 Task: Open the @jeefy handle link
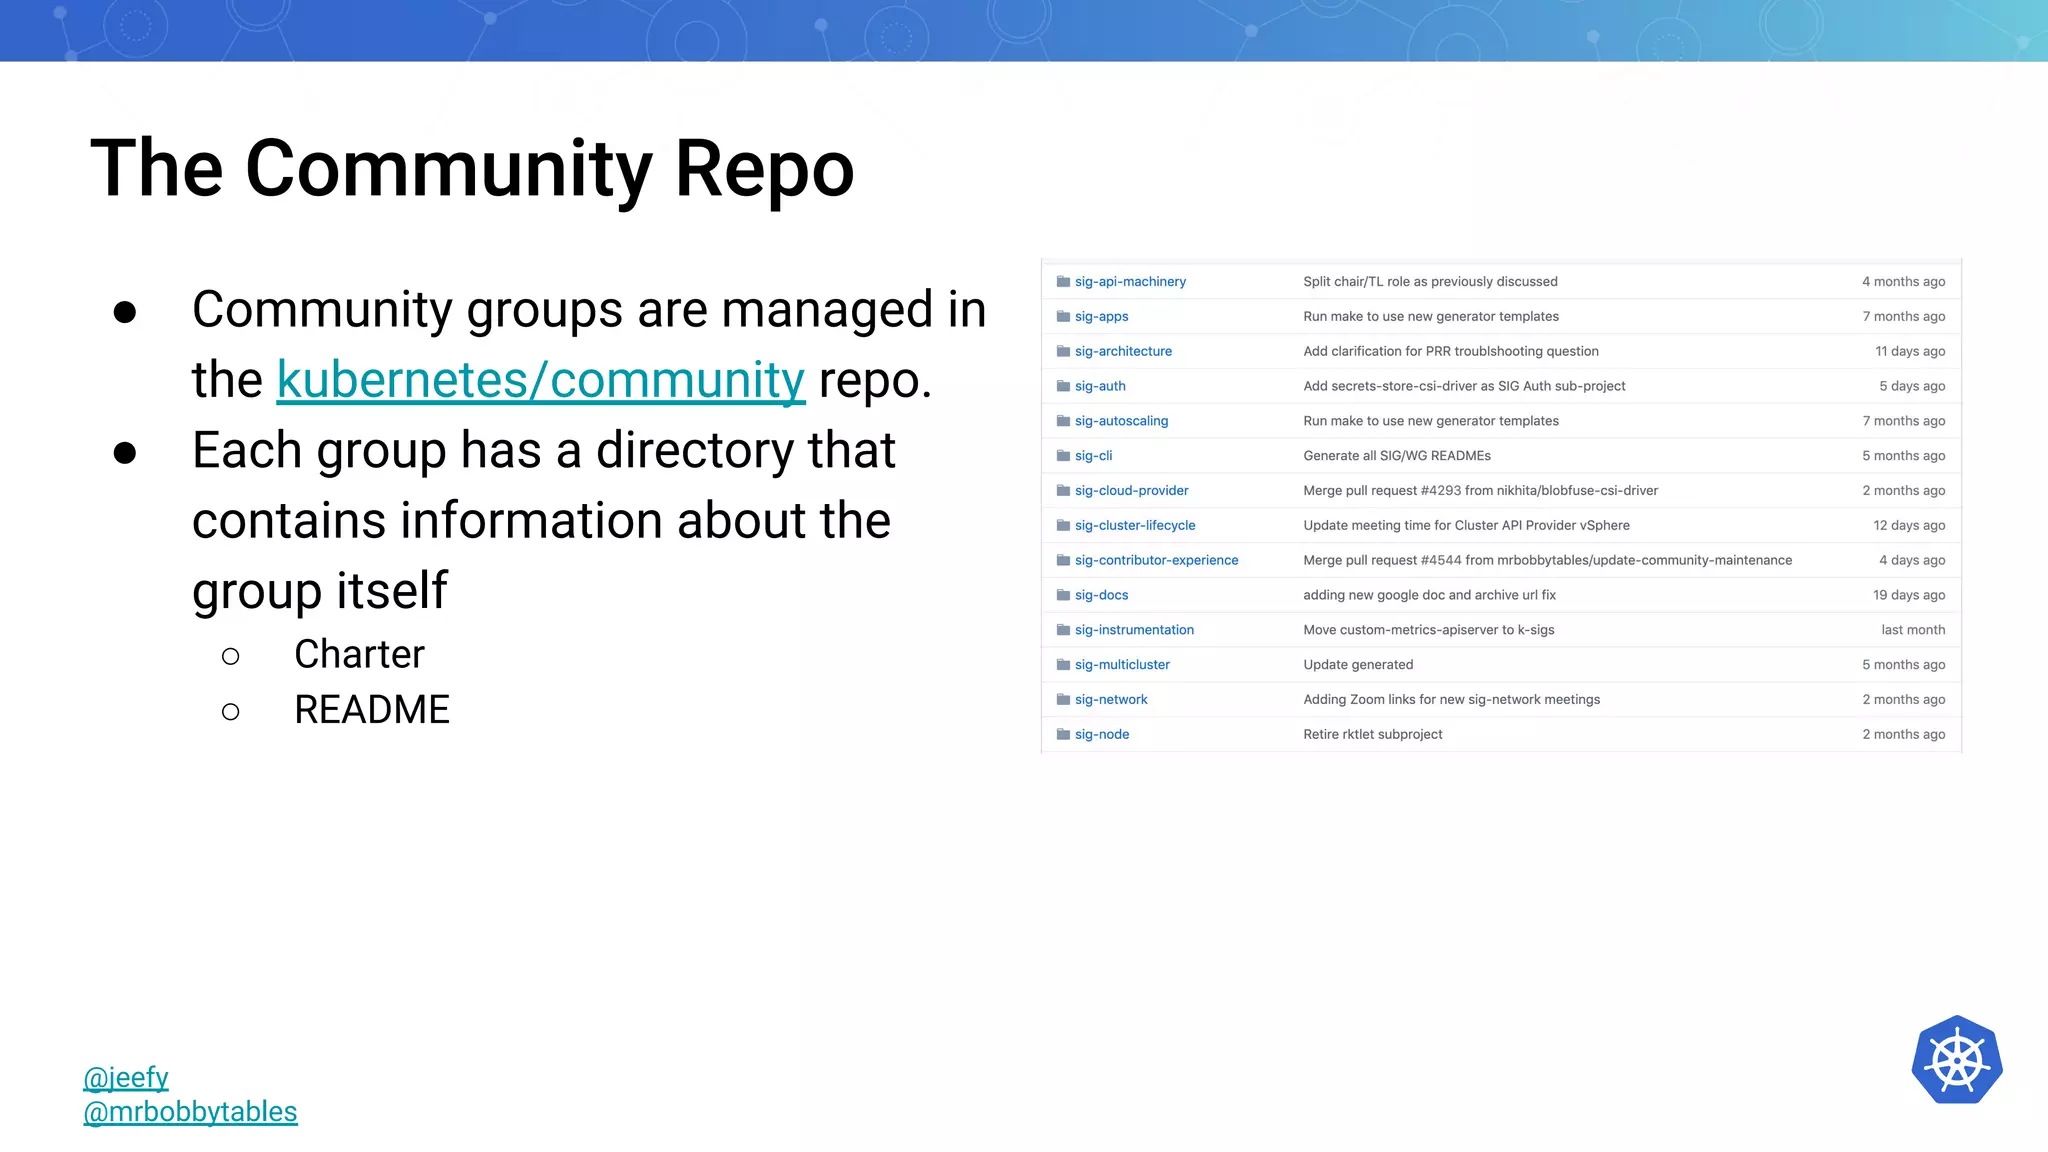point(126,1078)
